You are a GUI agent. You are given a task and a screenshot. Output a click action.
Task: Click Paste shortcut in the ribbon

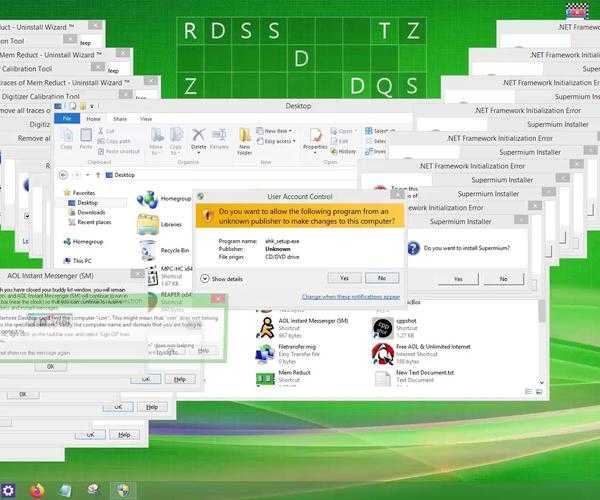coord(119,151)
